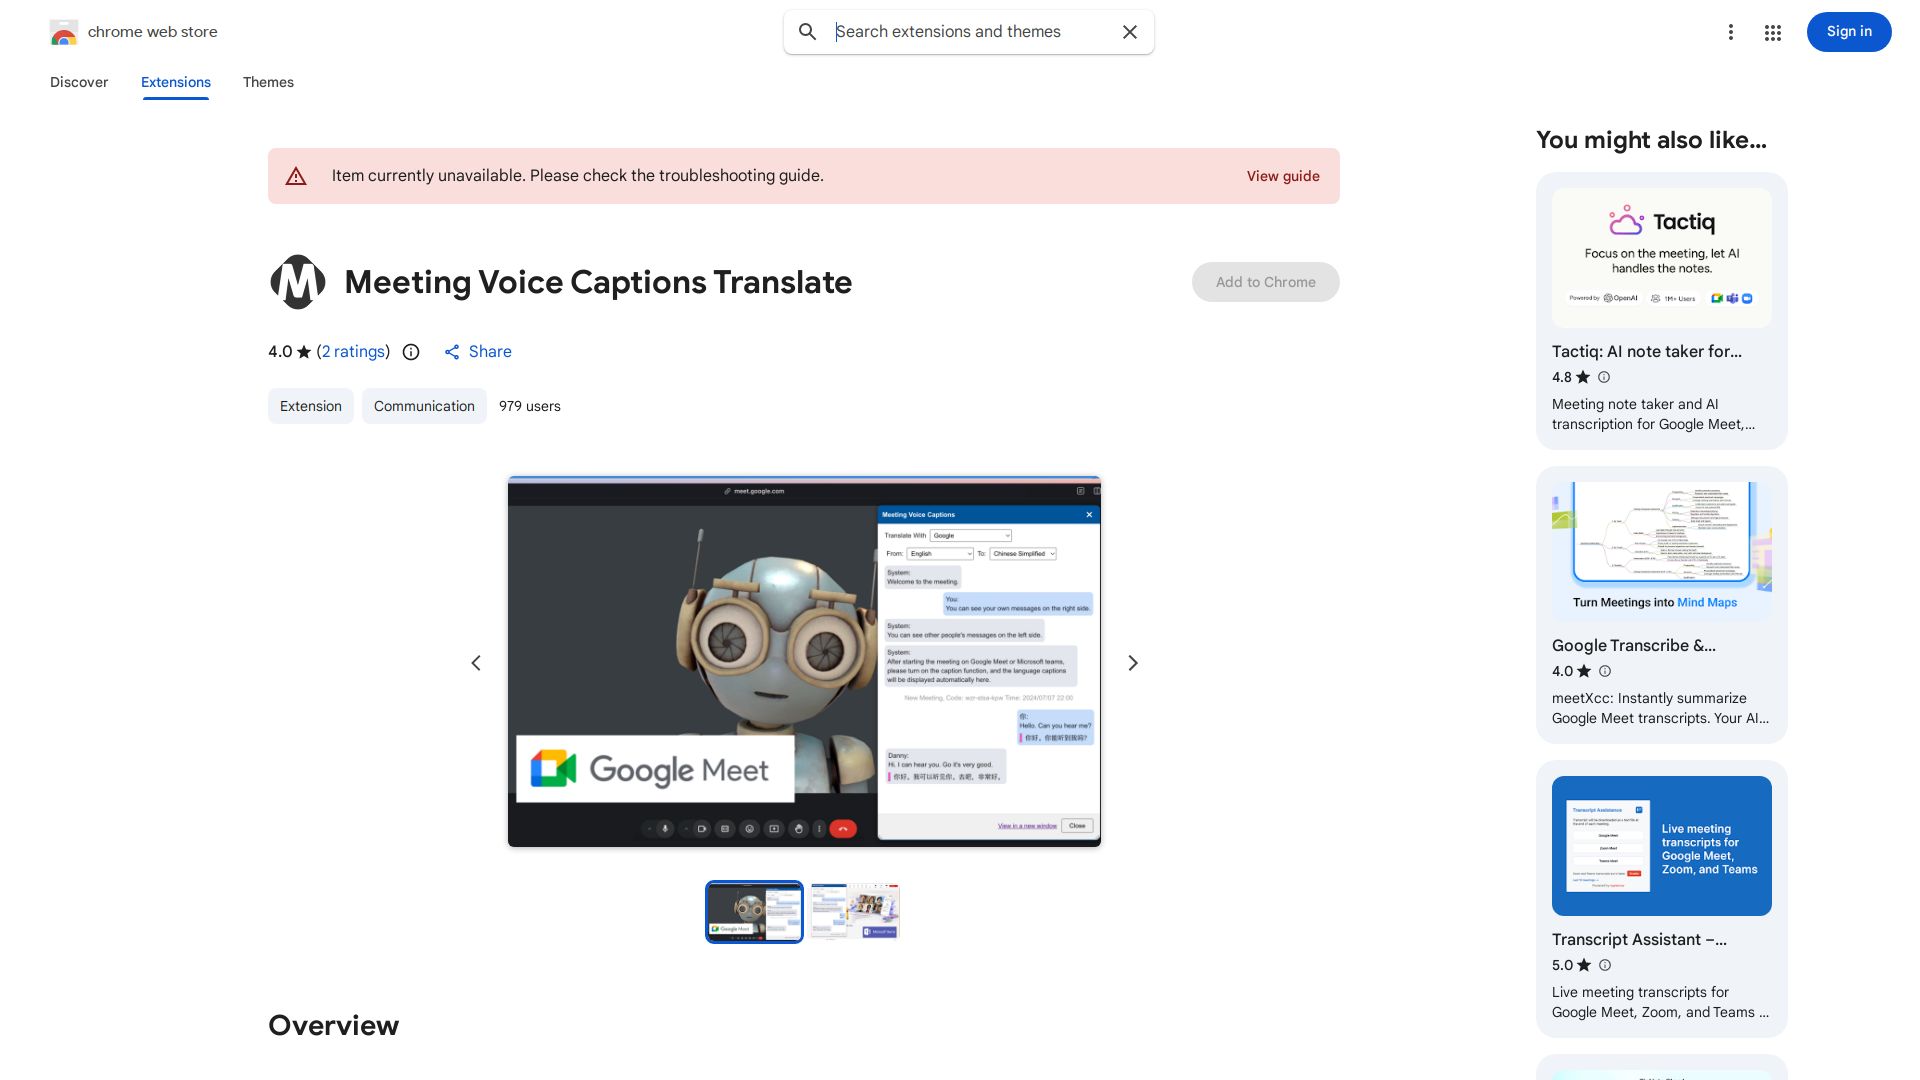Image resolution: width=1920 pixels, height=1080 pixels.
Task: Show the previous screenshot with the left arrow
Action: click(476, 662)
